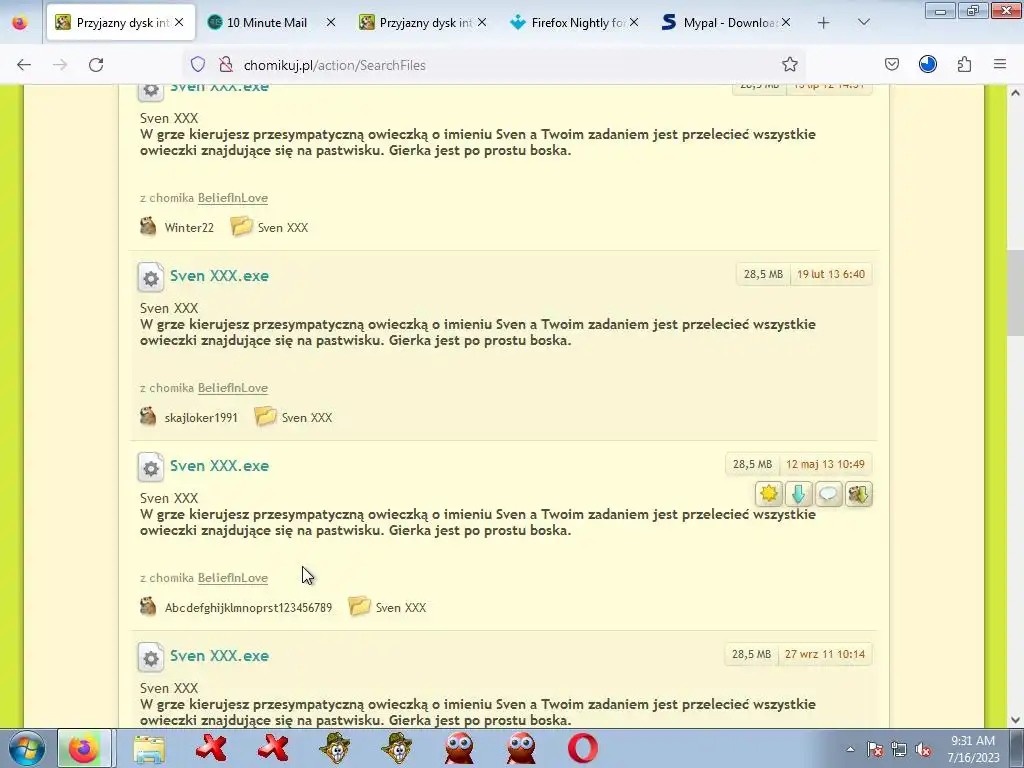This screenshot has height=768, width=1024.
Task: Open the folder icon next to skajloker1991
Action: [265, 416]
